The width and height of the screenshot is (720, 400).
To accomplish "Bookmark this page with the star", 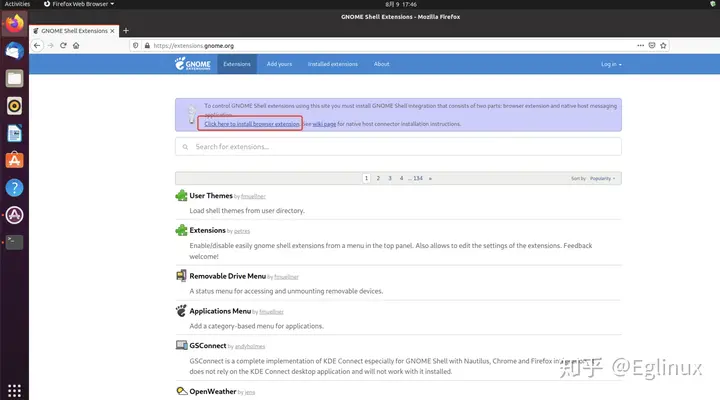I will [663, 45].
